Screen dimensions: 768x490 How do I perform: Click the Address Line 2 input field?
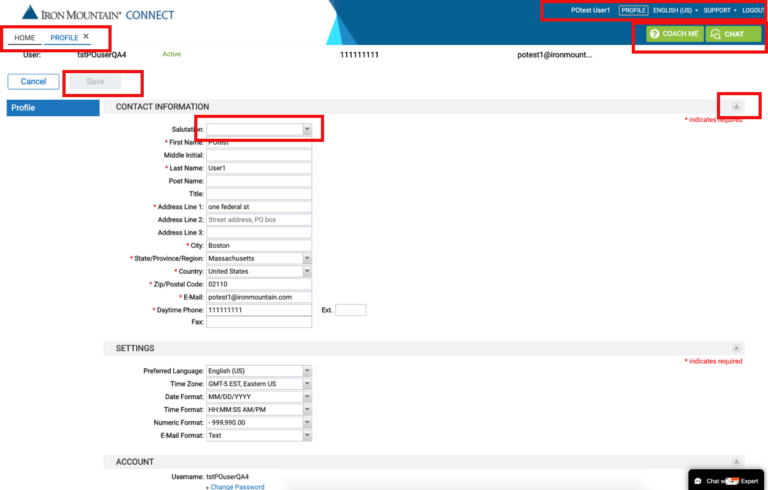tap(258, 219)
